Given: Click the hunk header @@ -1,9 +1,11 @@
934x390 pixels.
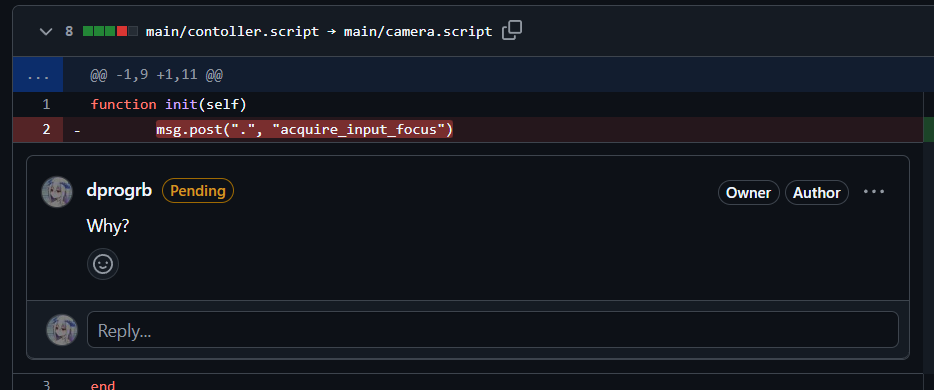Looking at the screenshot, I should 157,75.
